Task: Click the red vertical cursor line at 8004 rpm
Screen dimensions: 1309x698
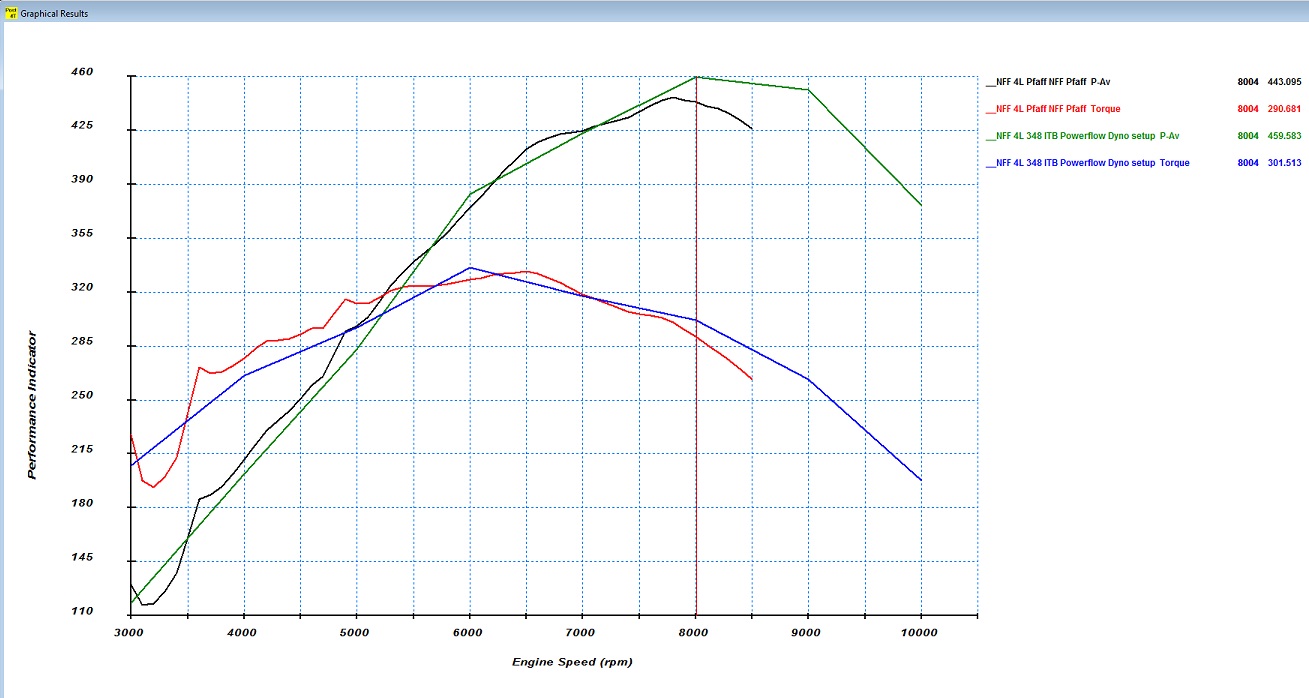Action: pyautogui.click(x=695, y=450)
